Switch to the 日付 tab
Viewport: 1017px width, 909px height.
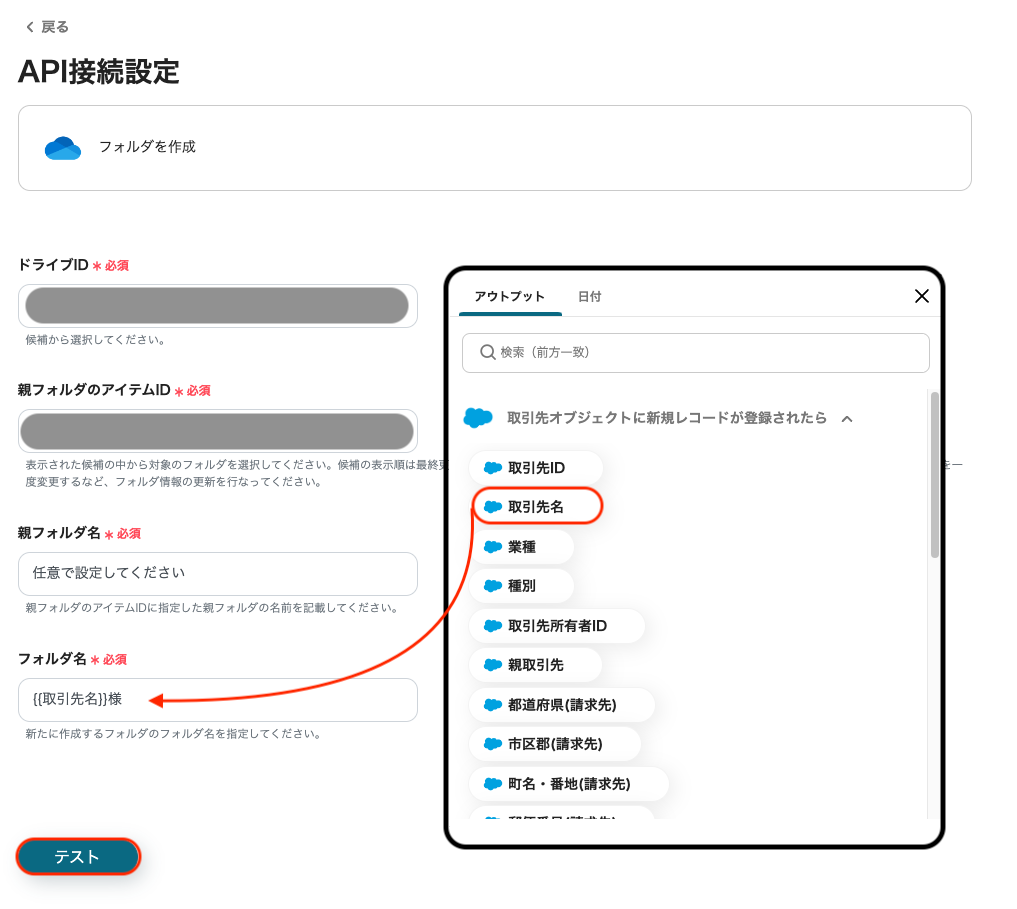pyautogui.click(x=590, y=297)
